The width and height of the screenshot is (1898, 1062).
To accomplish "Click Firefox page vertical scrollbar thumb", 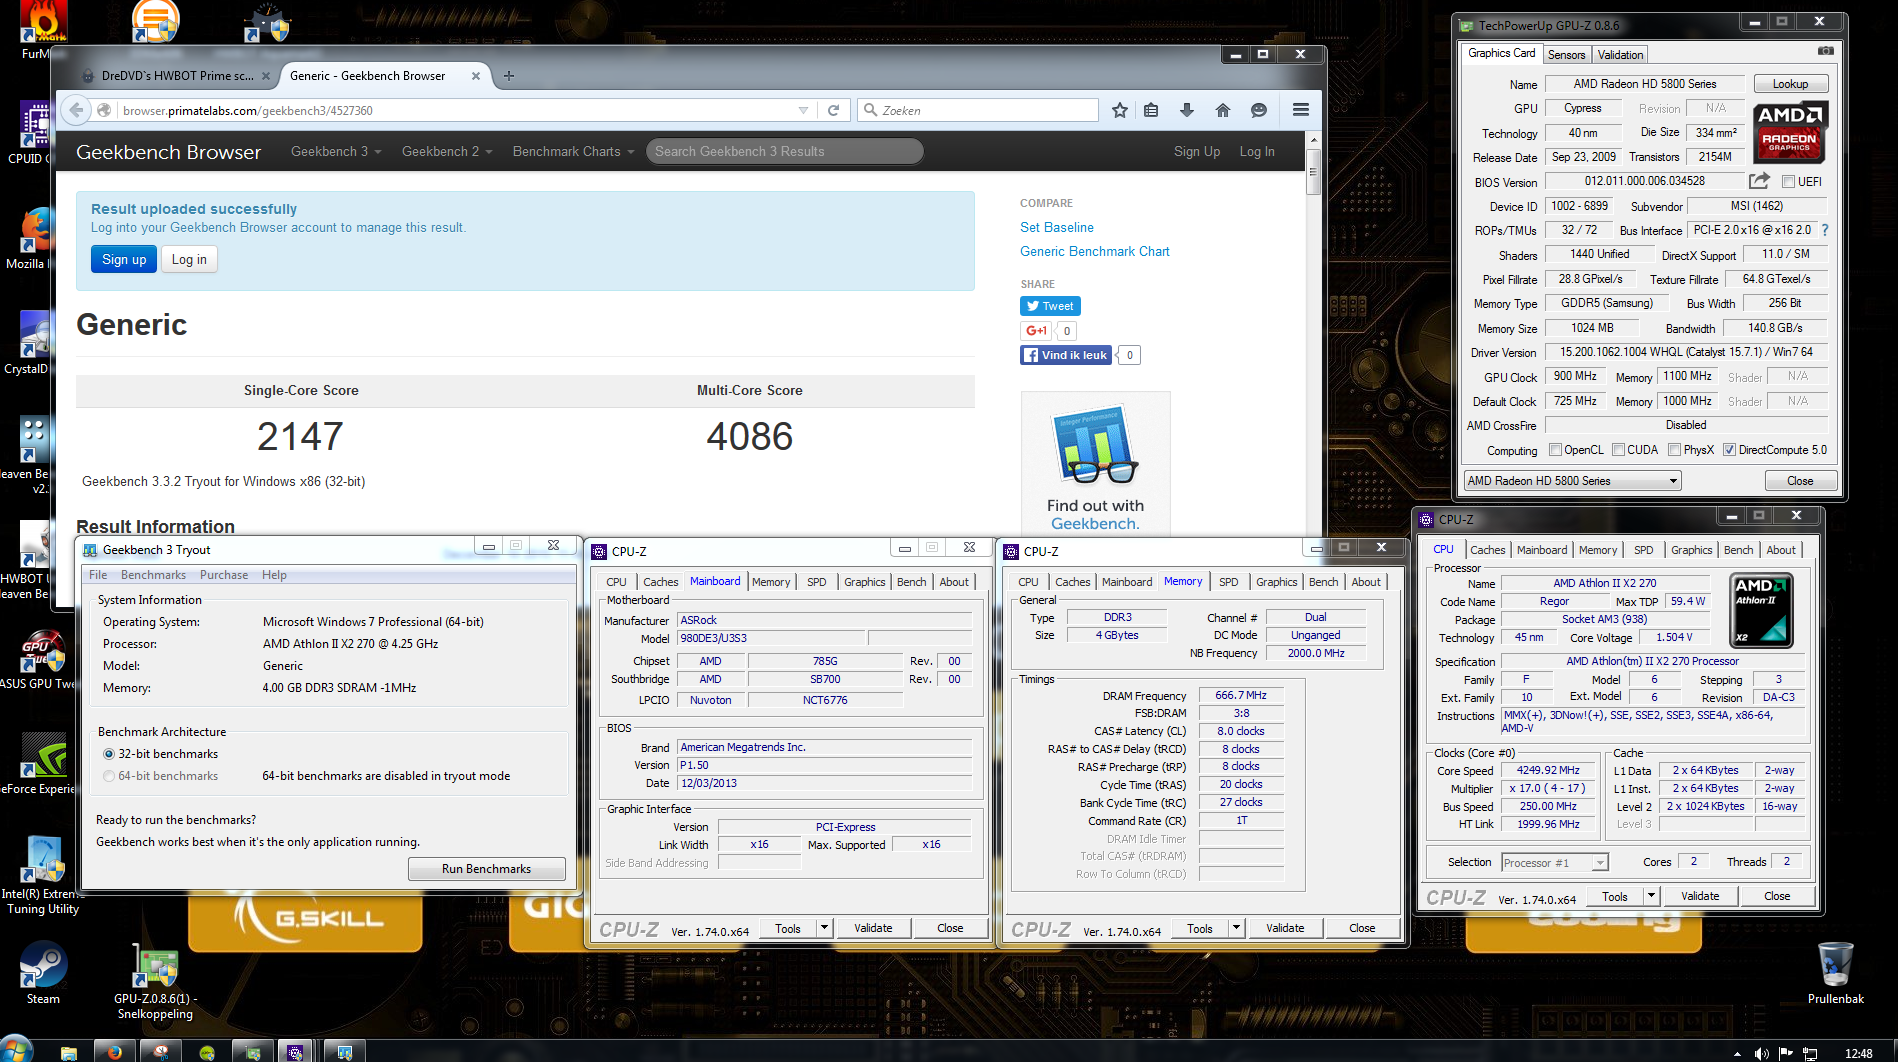I will tap(1314, 170).
